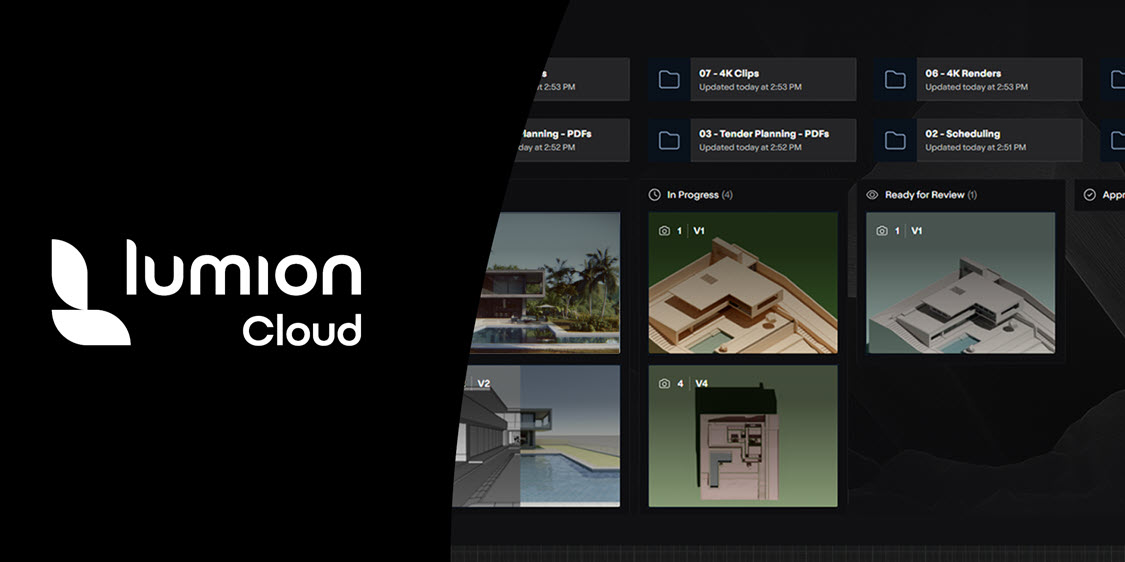Click the V1 version label in Ready for Review
The height and width of the screenshot is (562, 1125).
[916, 231]
